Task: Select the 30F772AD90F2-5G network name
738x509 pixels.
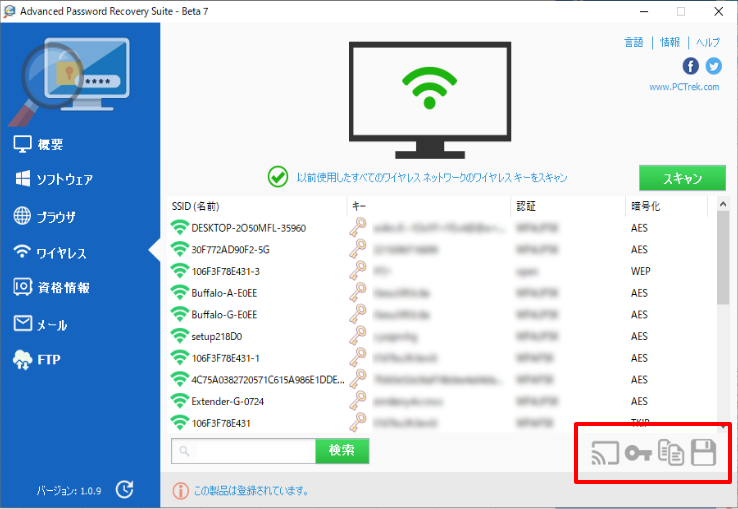Action: (231, 250)
